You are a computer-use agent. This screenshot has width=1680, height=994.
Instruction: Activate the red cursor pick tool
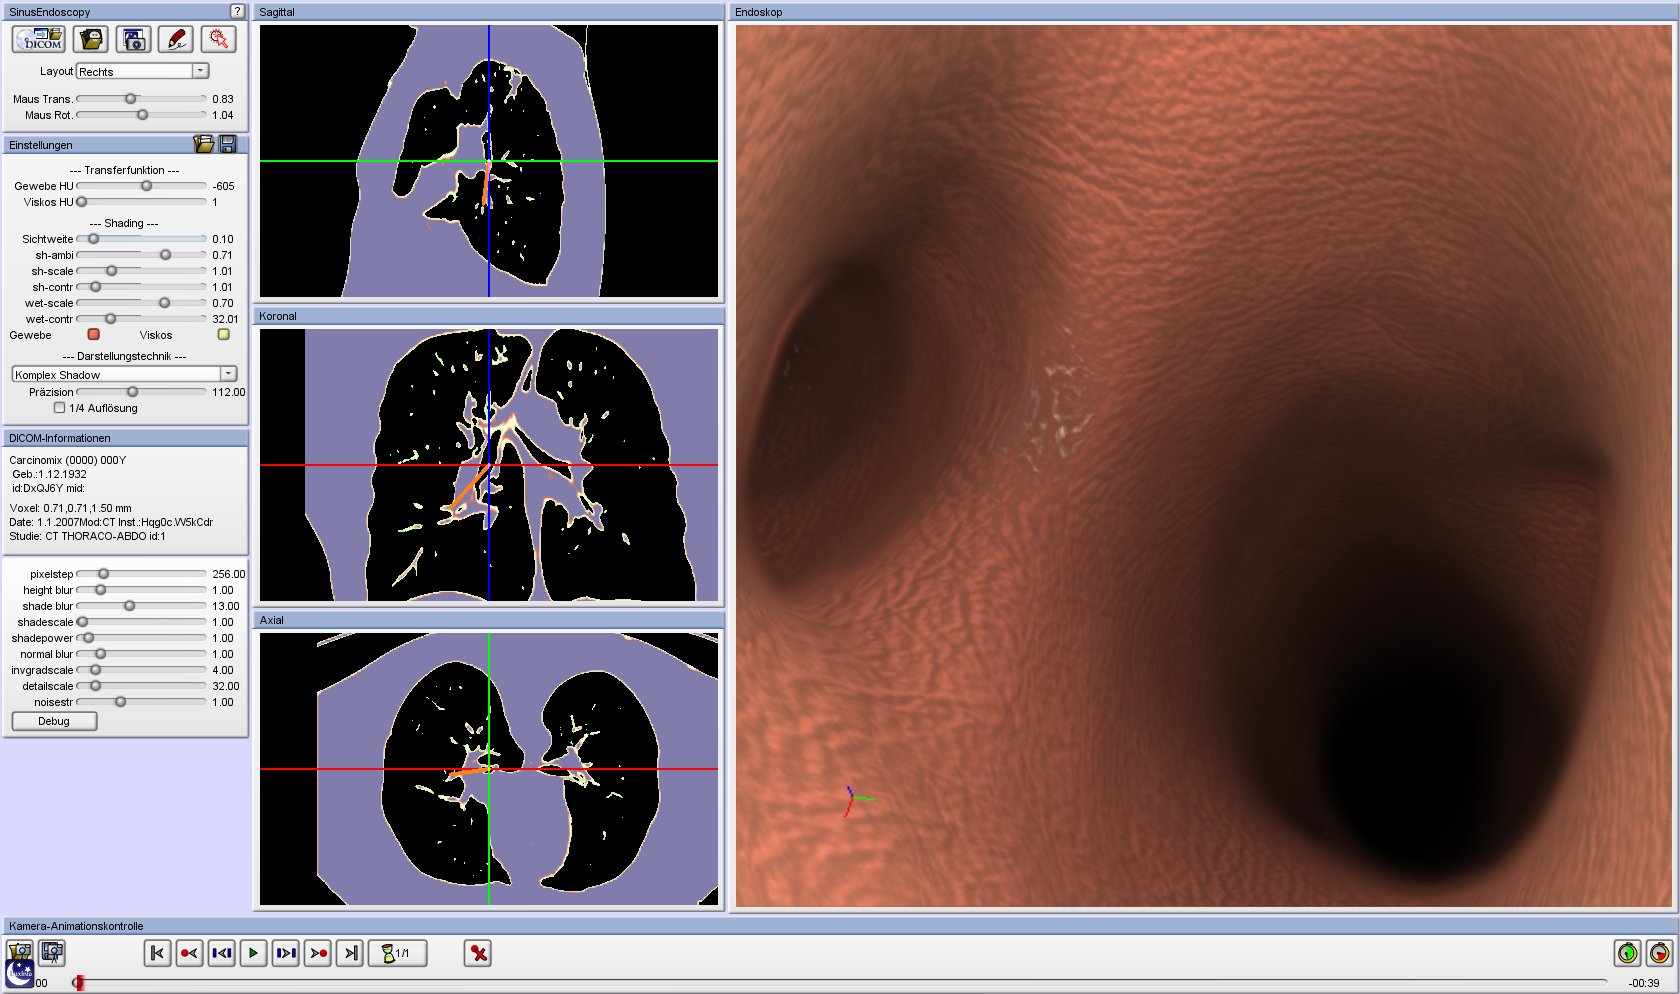pyautogui.click(x=218, y=40)
